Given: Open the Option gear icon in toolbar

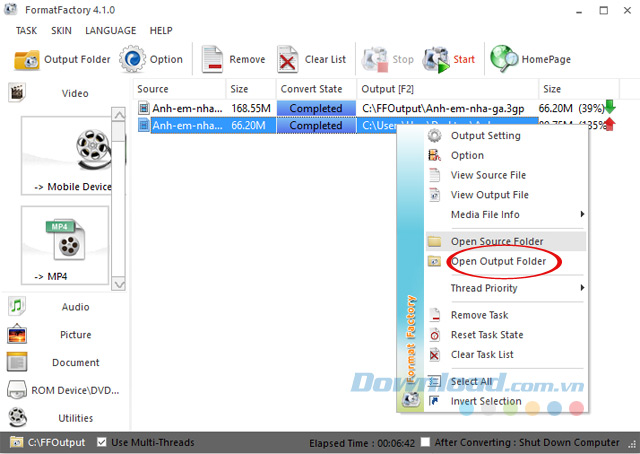Looking at the screenshot, I should (132, 59).
